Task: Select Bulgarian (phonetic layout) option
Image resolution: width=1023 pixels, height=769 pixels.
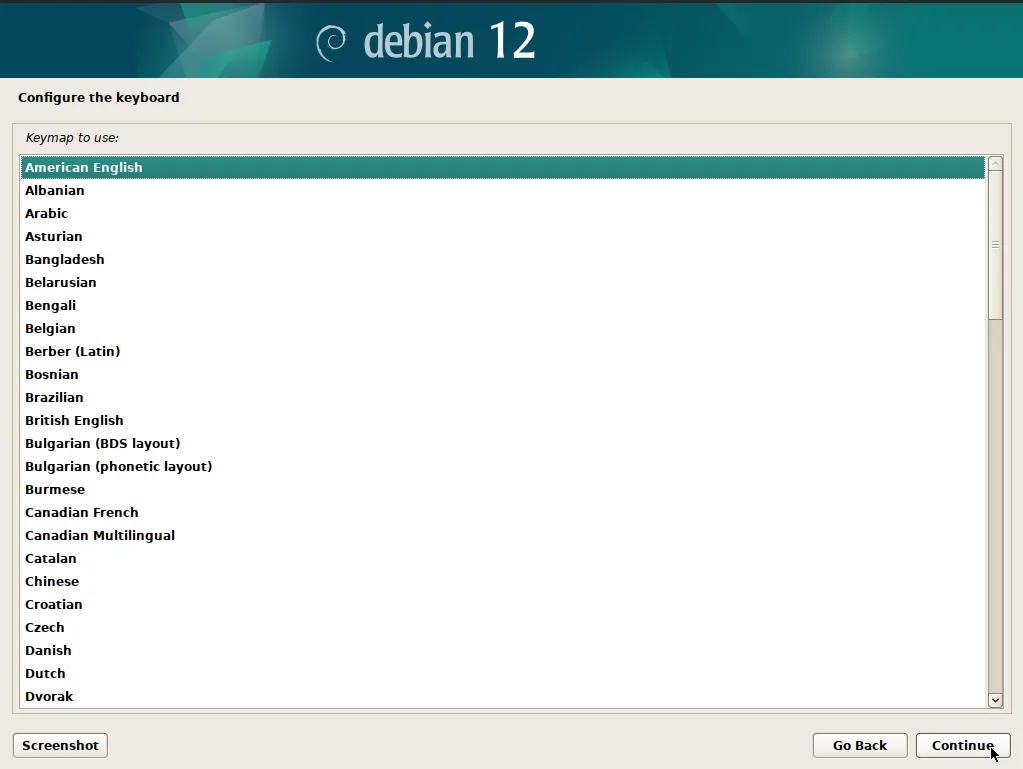Action: tap(118, 467)
